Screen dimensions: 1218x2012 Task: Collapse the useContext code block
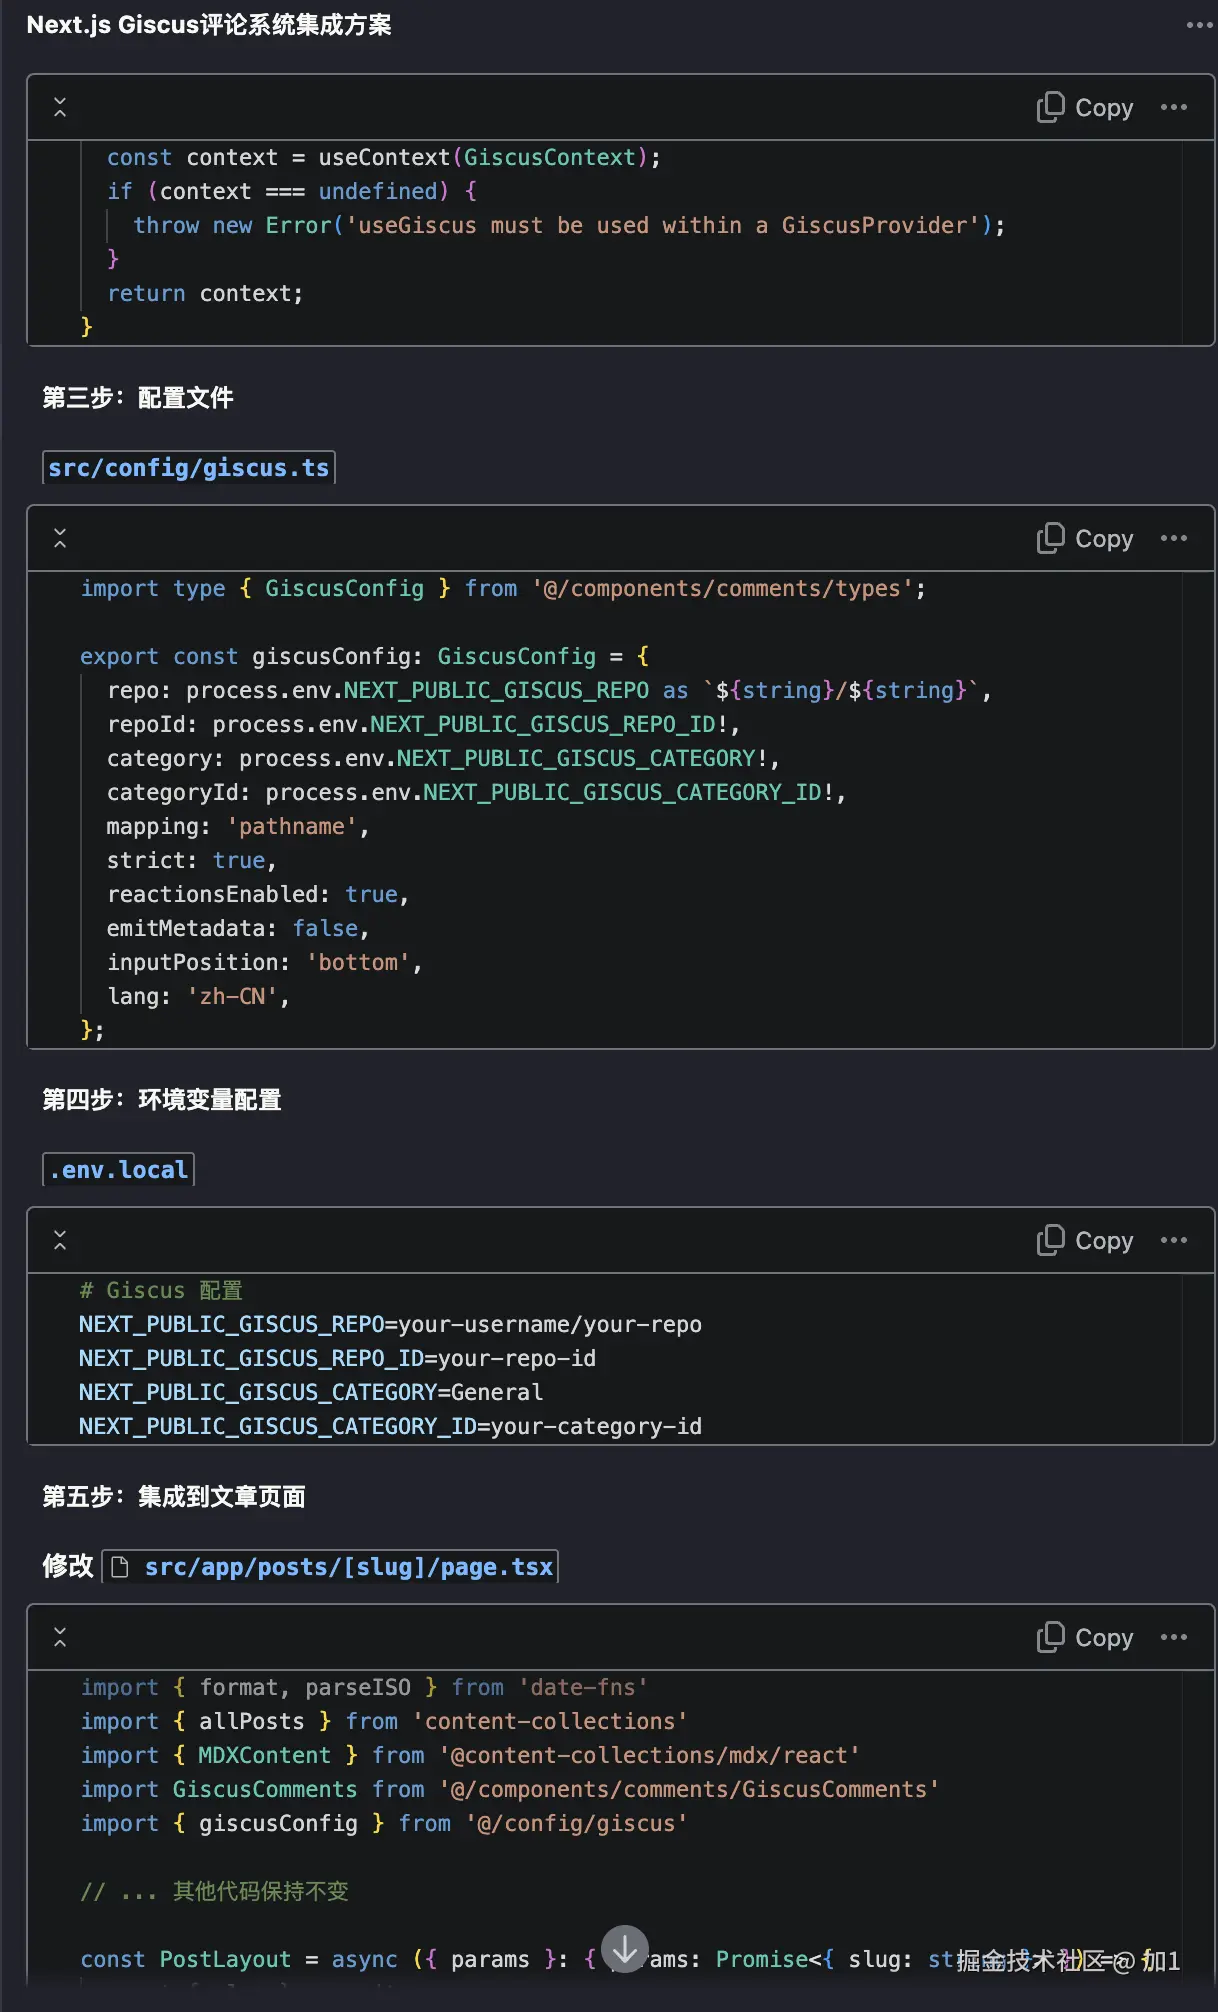tap(60, 108)
